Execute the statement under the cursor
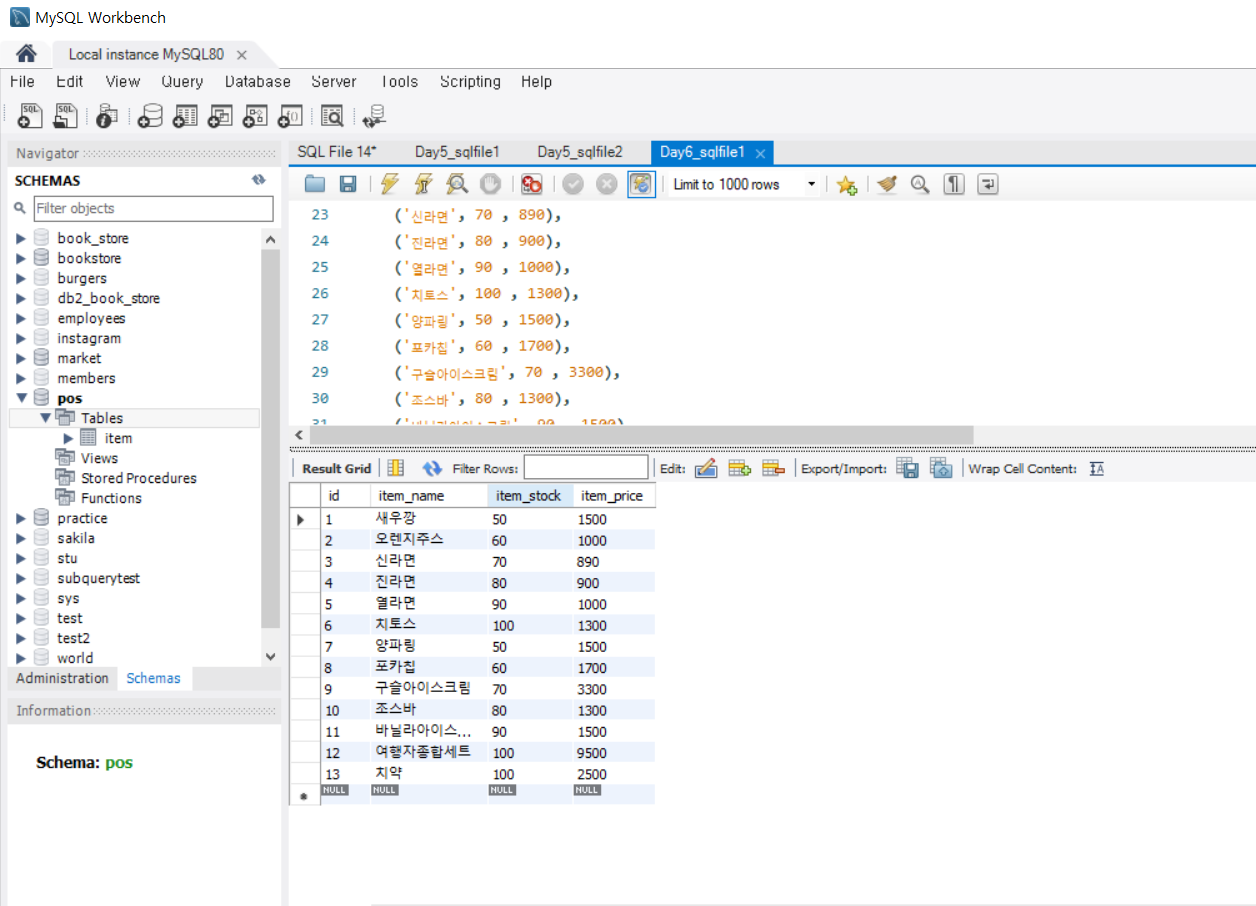The height and width of the screenshot is (906, 1256). tap(423, 184)
